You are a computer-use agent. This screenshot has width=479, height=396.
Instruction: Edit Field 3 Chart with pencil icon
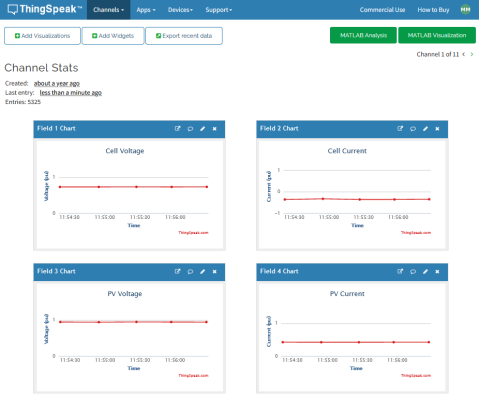click(202, 272)
